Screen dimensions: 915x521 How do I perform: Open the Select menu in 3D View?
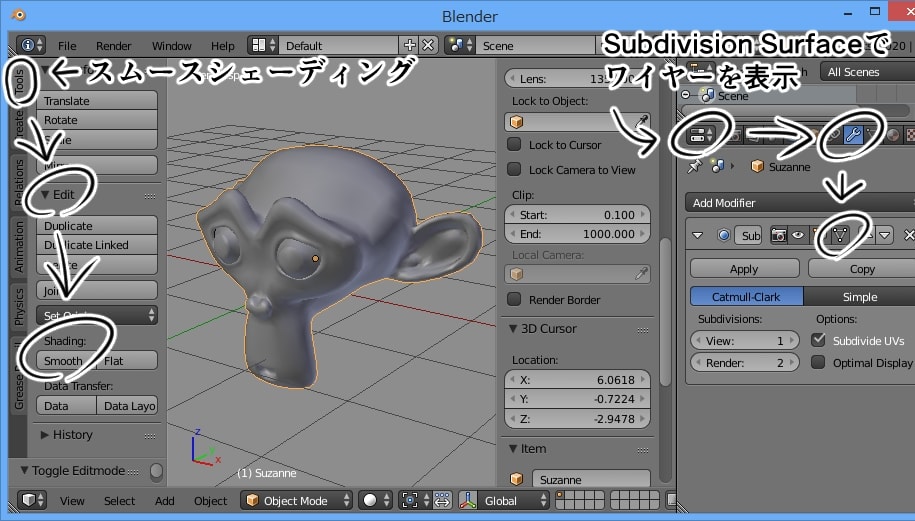(119, 501)
